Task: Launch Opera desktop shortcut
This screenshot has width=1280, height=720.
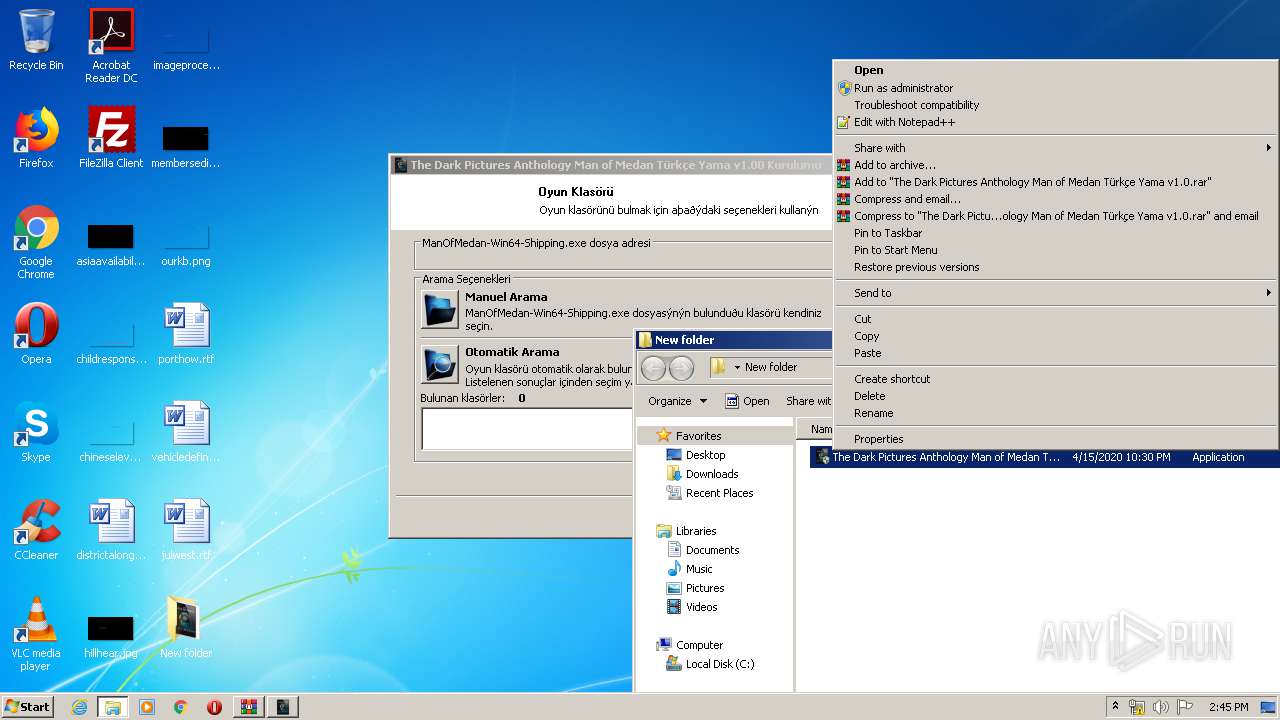Action: pyautogui.click(x=36, y=334)
